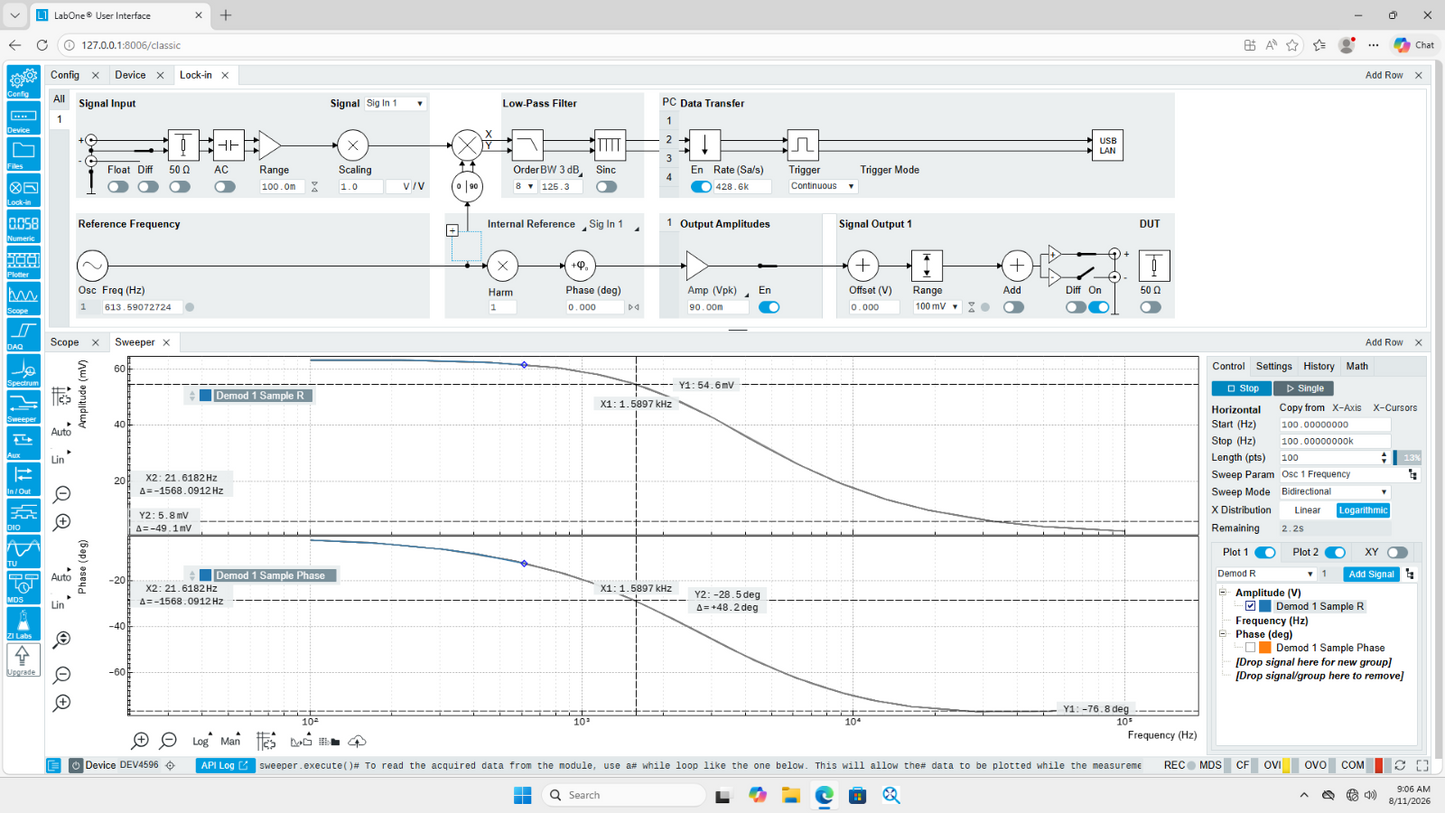Toggle the Plot 2 switch
Screen dimensions: 1445x813
tap(1335, 552)
